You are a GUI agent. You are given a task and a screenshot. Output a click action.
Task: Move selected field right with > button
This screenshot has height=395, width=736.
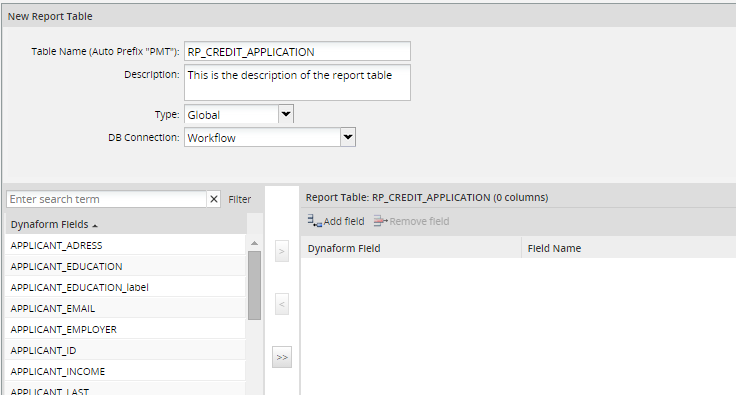[x=282, y=251]
